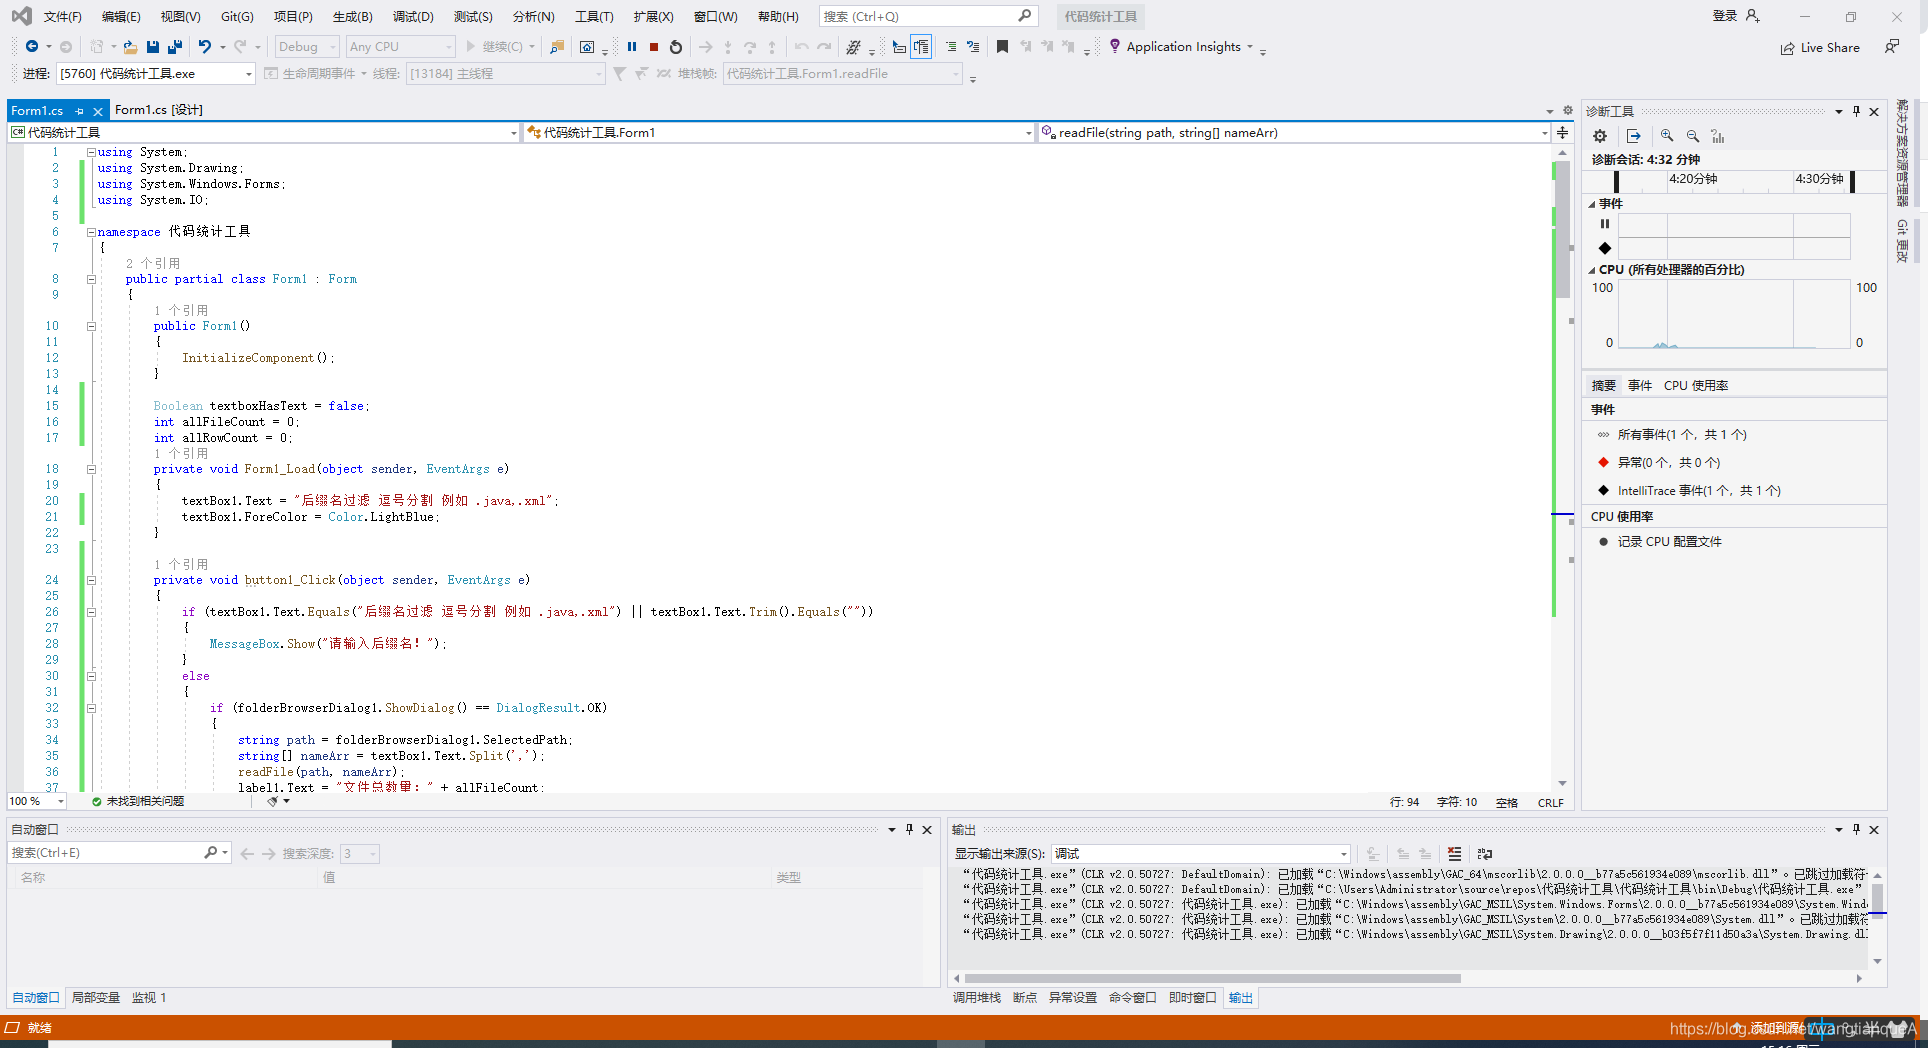Viewport: 1928px width, 1048px height.
Task: Click the Visual Studio logo icon
Action: [x=21, y=16]
